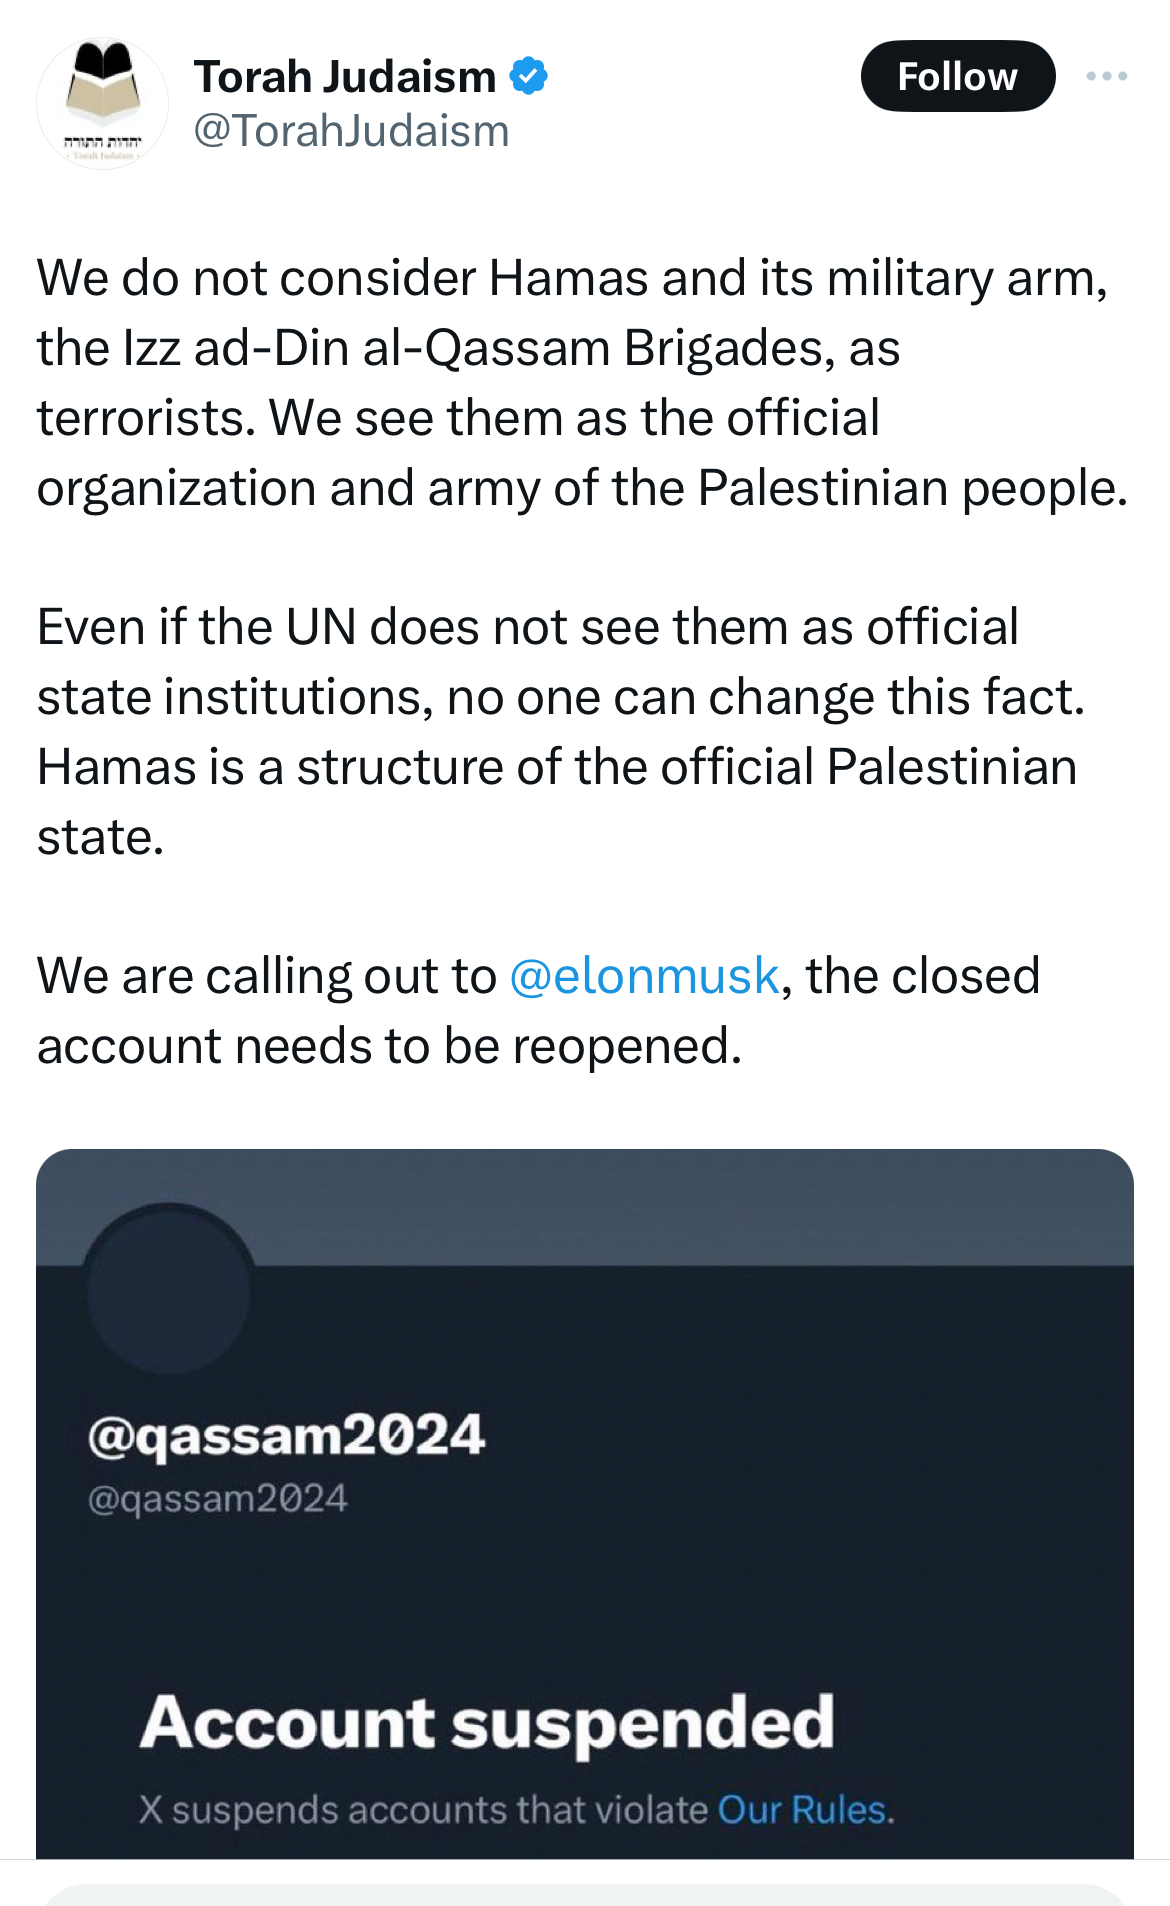1170x1906 pixels.
Task: Open the Torah Judaism profile avatar
Action: 102,103
